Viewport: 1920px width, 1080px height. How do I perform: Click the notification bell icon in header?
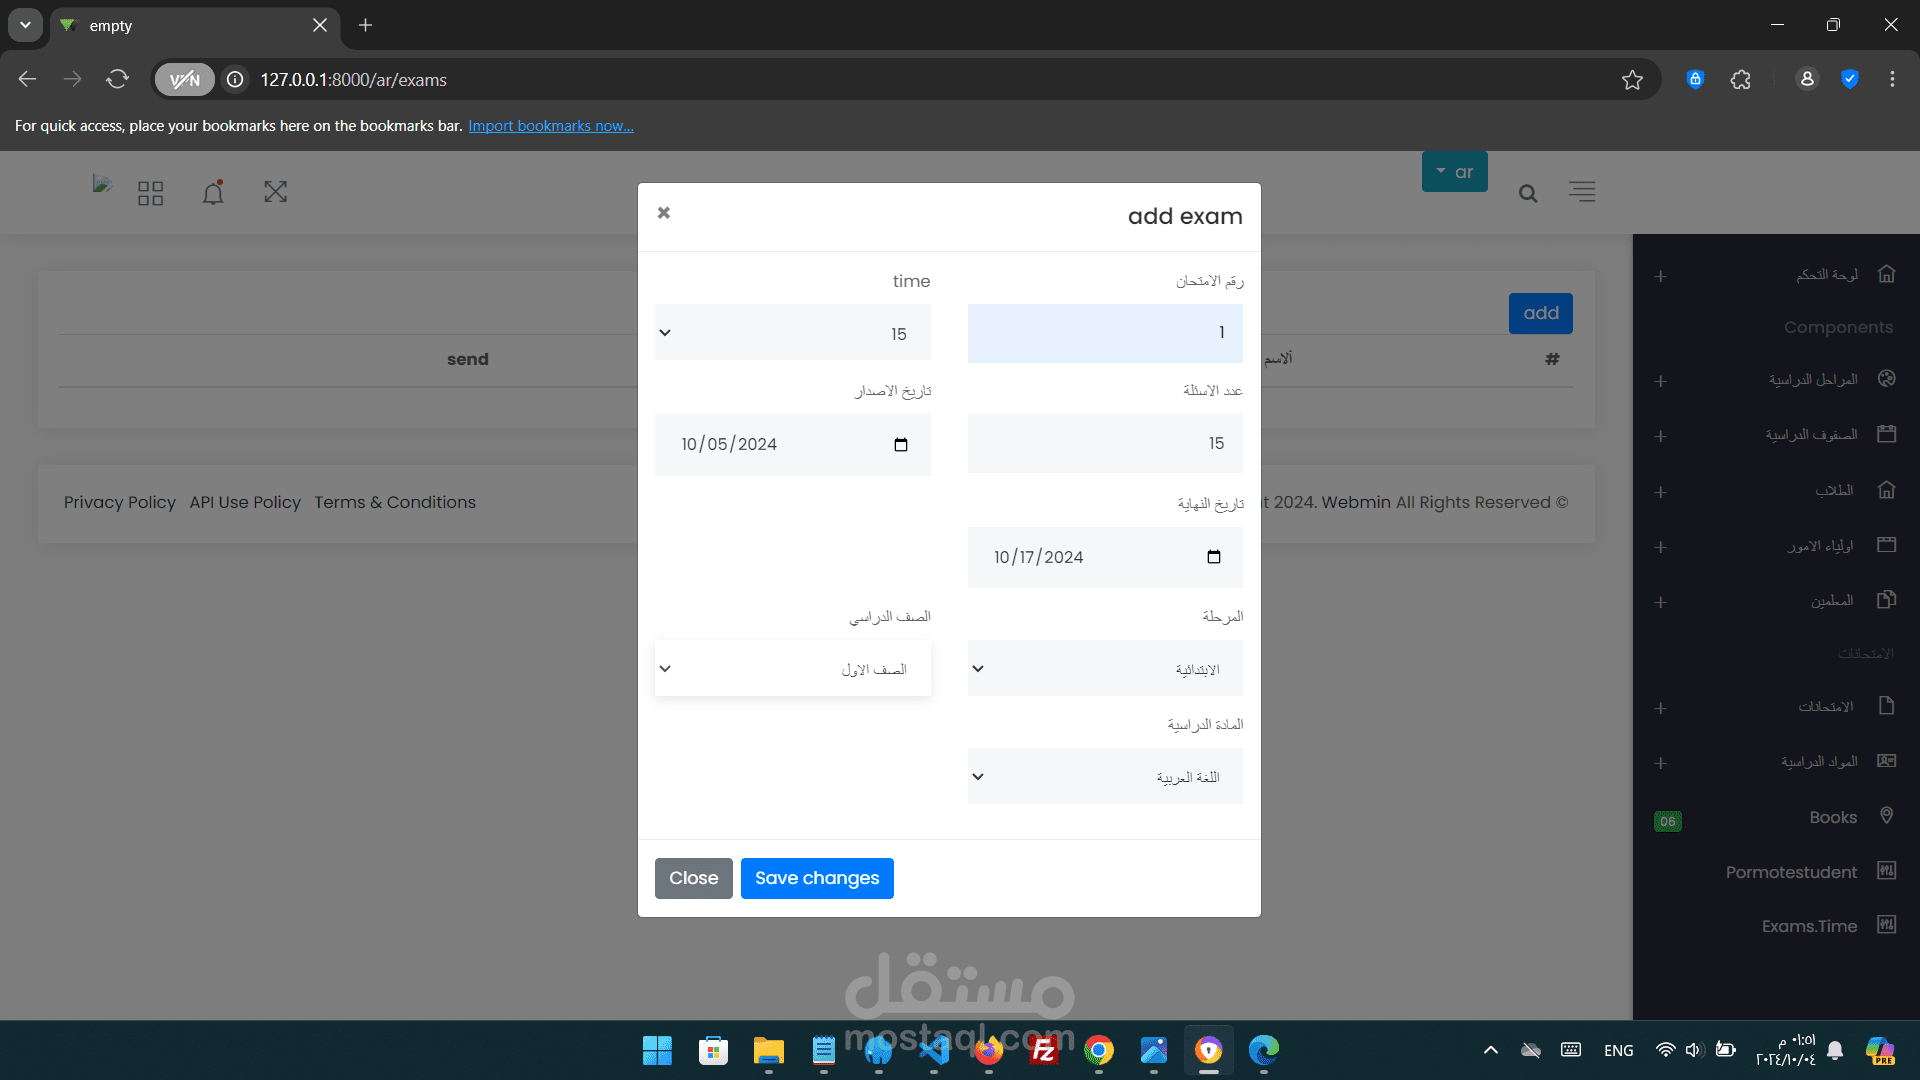[213, 192]
